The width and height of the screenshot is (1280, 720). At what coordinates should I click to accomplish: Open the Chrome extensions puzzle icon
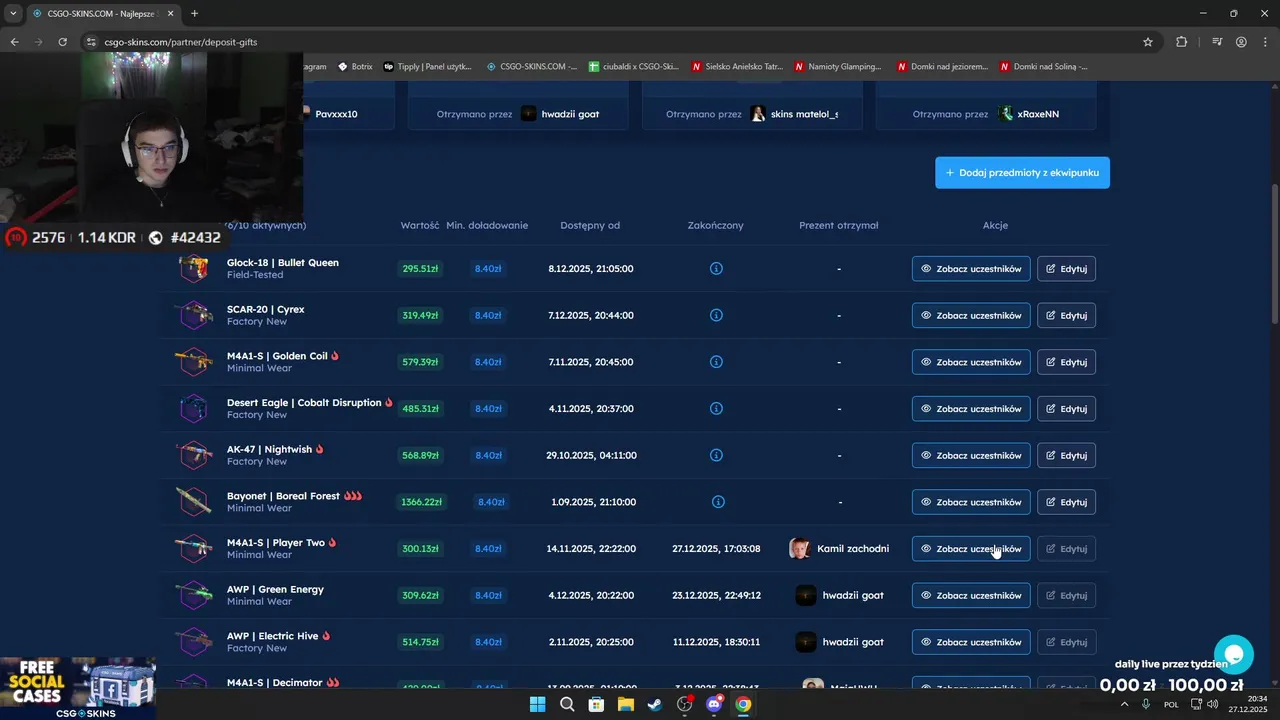[1182, 42]
